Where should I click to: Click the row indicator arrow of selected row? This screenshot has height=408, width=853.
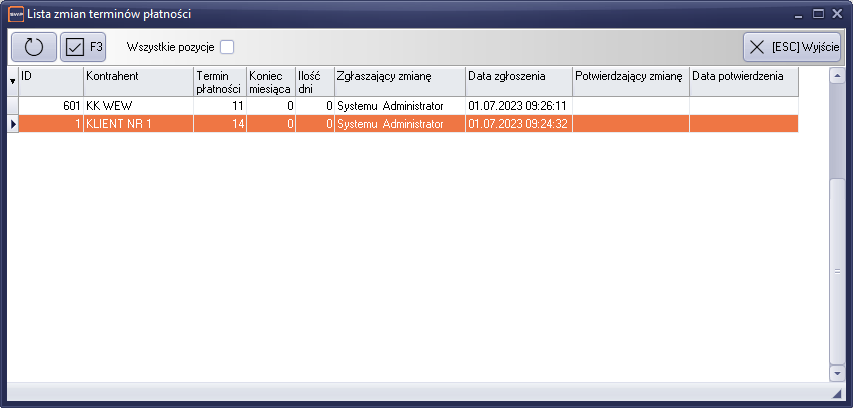tap(12, 124)
